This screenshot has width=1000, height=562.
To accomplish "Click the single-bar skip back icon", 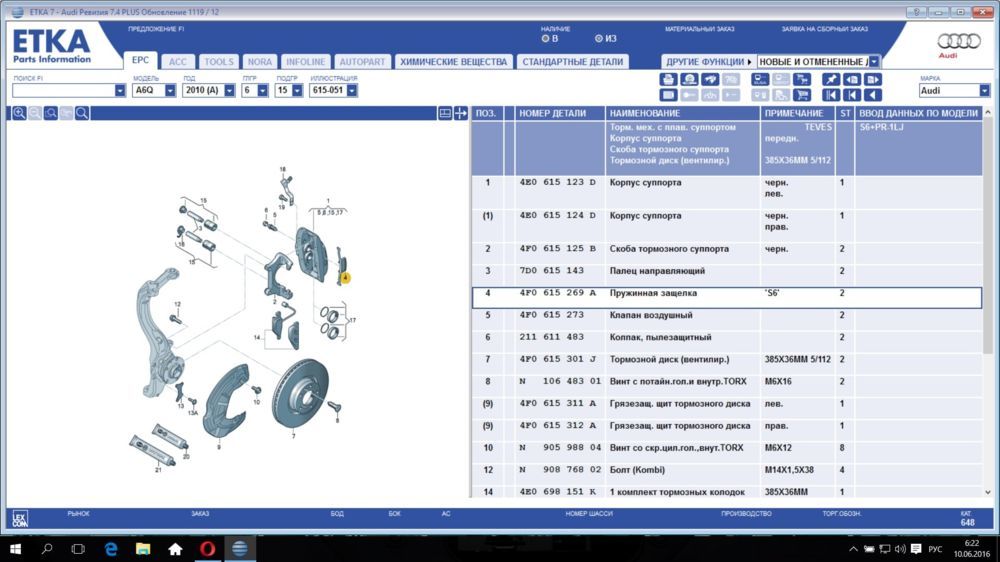I will click(x=851, y=95).
